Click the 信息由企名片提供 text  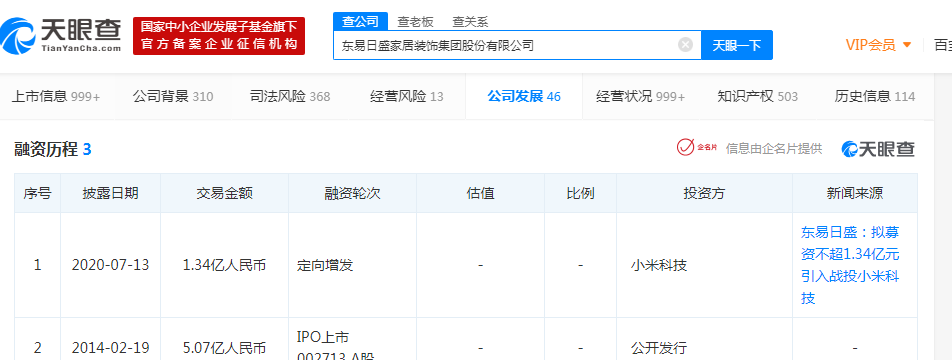pos(774,149)
